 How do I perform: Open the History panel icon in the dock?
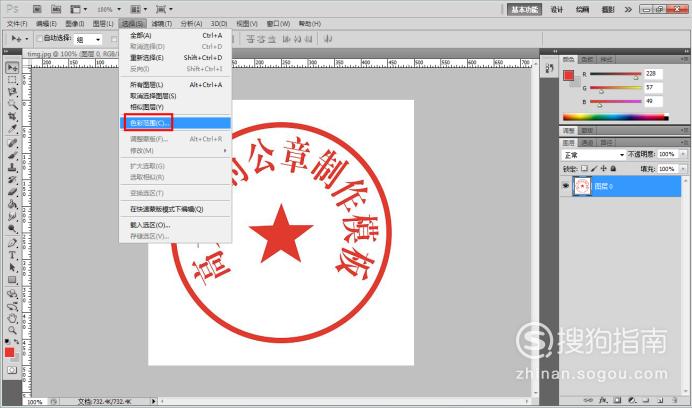tap(549, 68)
